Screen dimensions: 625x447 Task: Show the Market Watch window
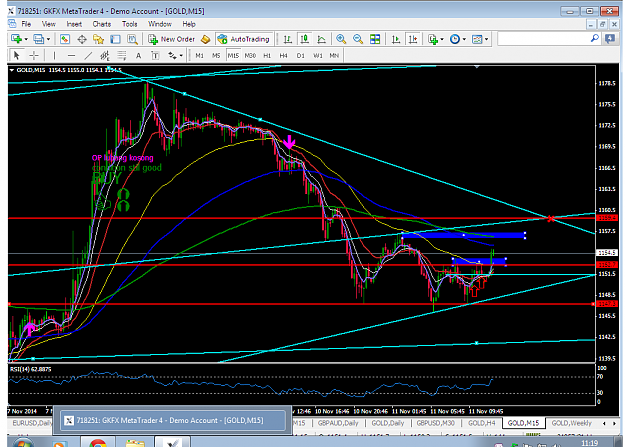[65, 39]
